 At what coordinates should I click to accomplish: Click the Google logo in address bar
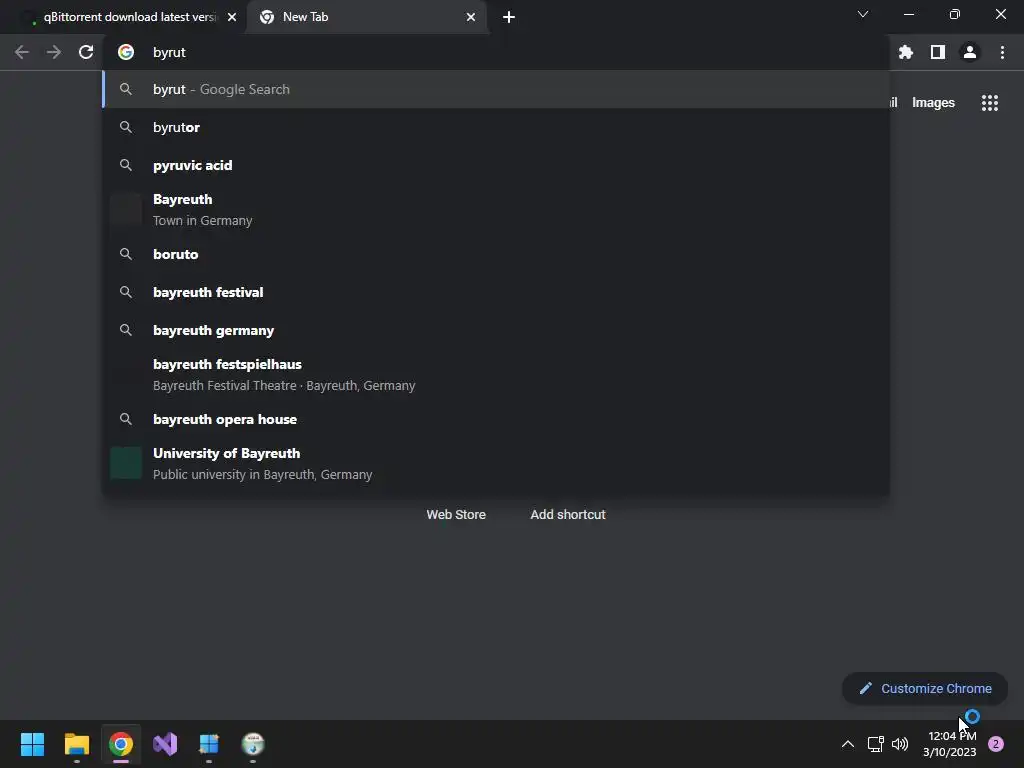click(126, 52)
